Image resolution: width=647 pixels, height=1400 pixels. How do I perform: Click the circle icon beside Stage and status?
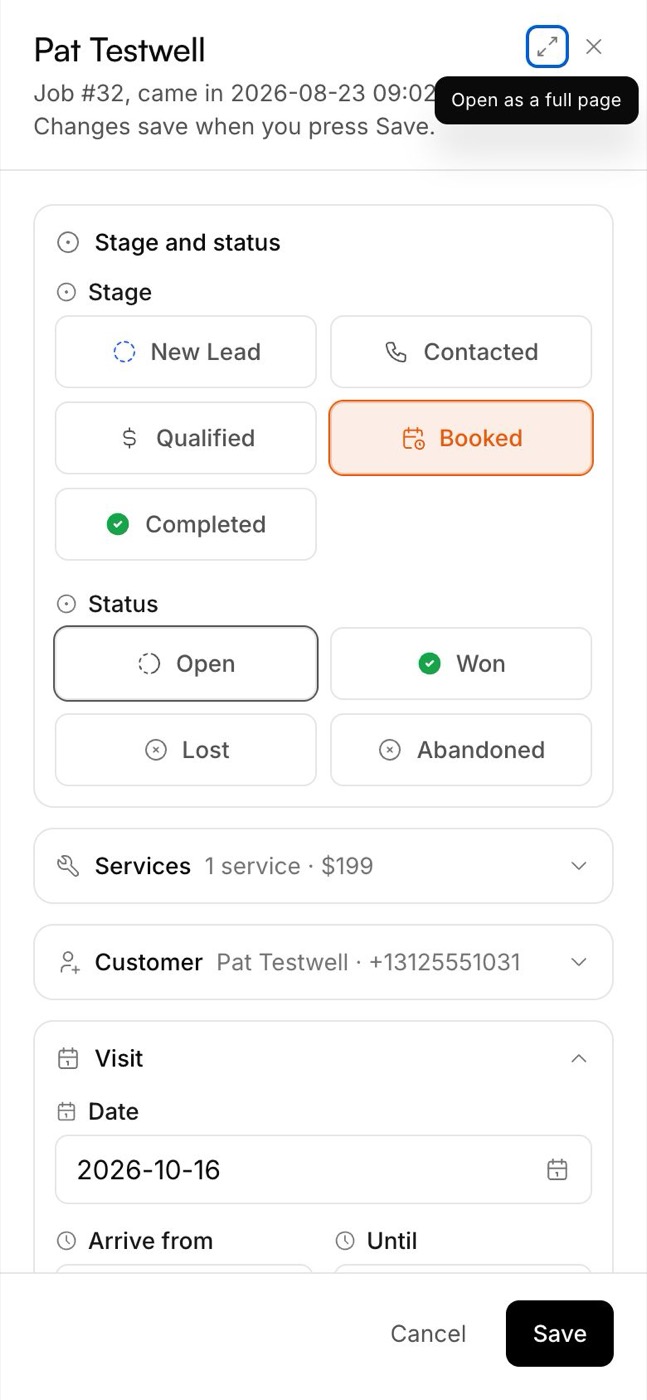coord(68,242)
